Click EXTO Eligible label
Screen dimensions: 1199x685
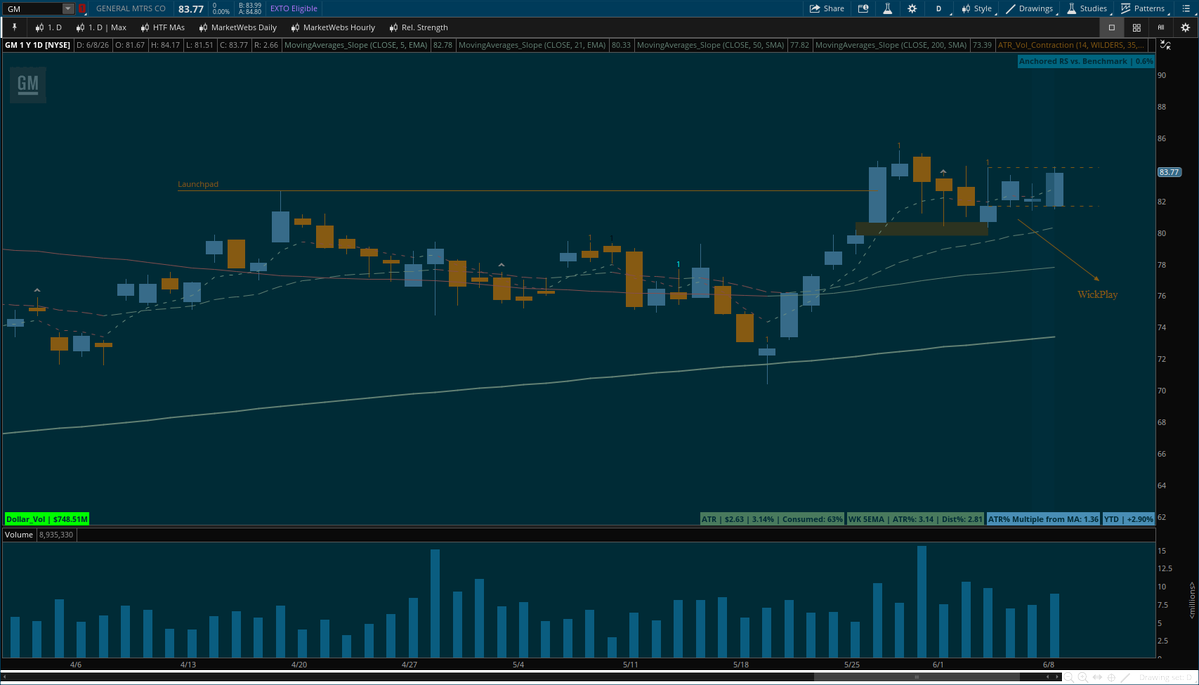tap(294, 8)
